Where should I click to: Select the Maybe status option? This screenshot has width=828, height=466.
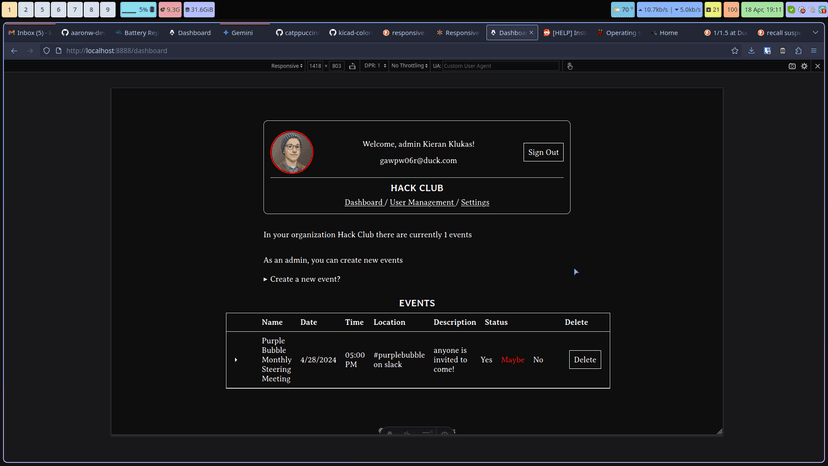click(x=512, y=360)
